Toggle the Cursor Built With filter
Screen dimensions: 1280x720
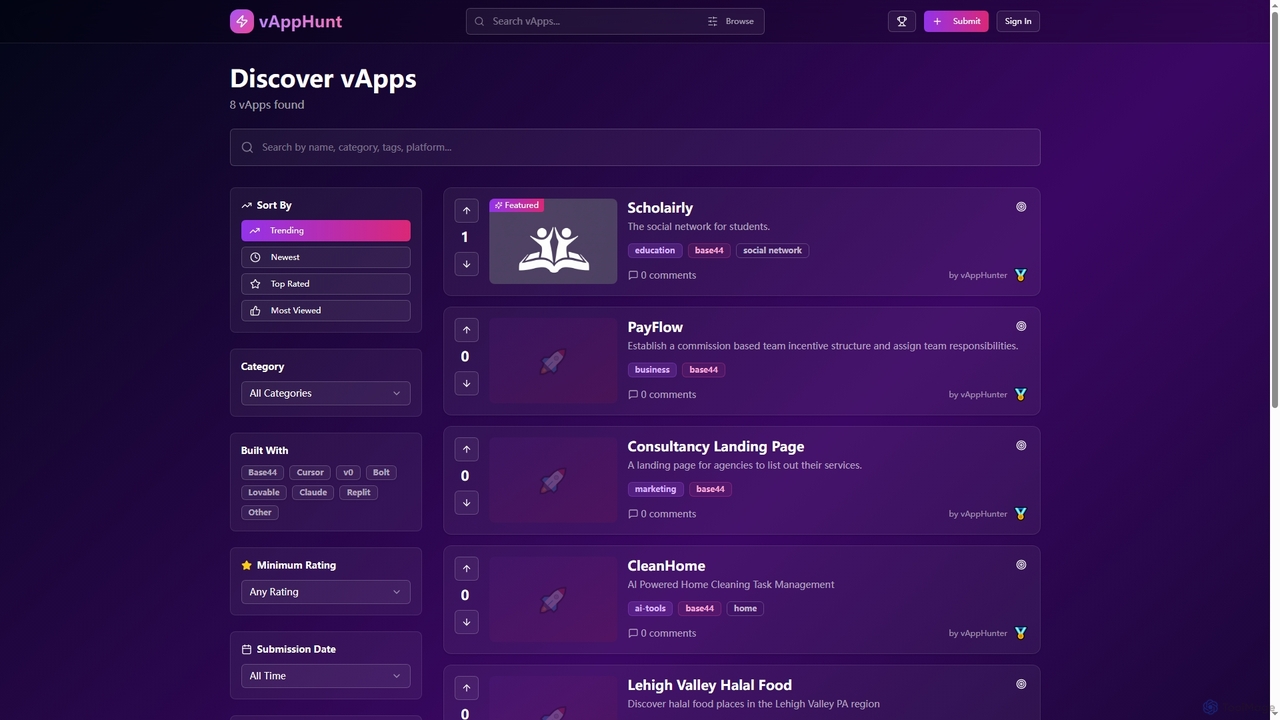[310, 472]
